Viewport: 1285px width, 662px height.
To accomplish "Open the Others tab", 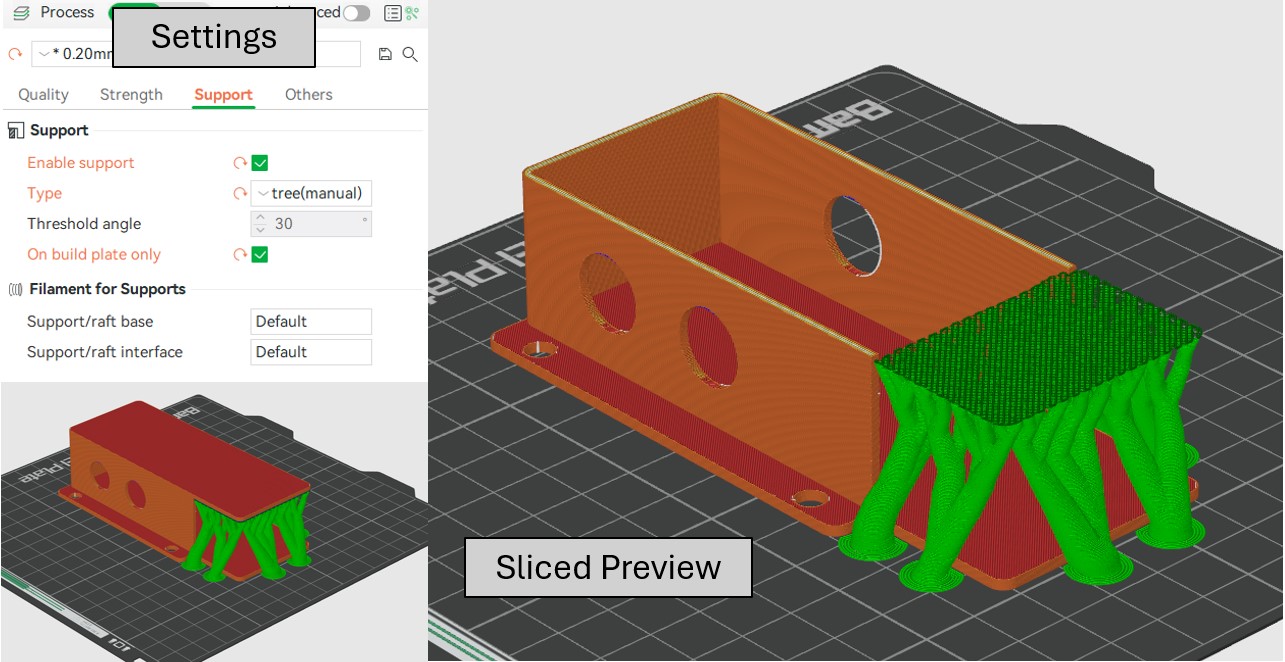I will click(308, 94).
